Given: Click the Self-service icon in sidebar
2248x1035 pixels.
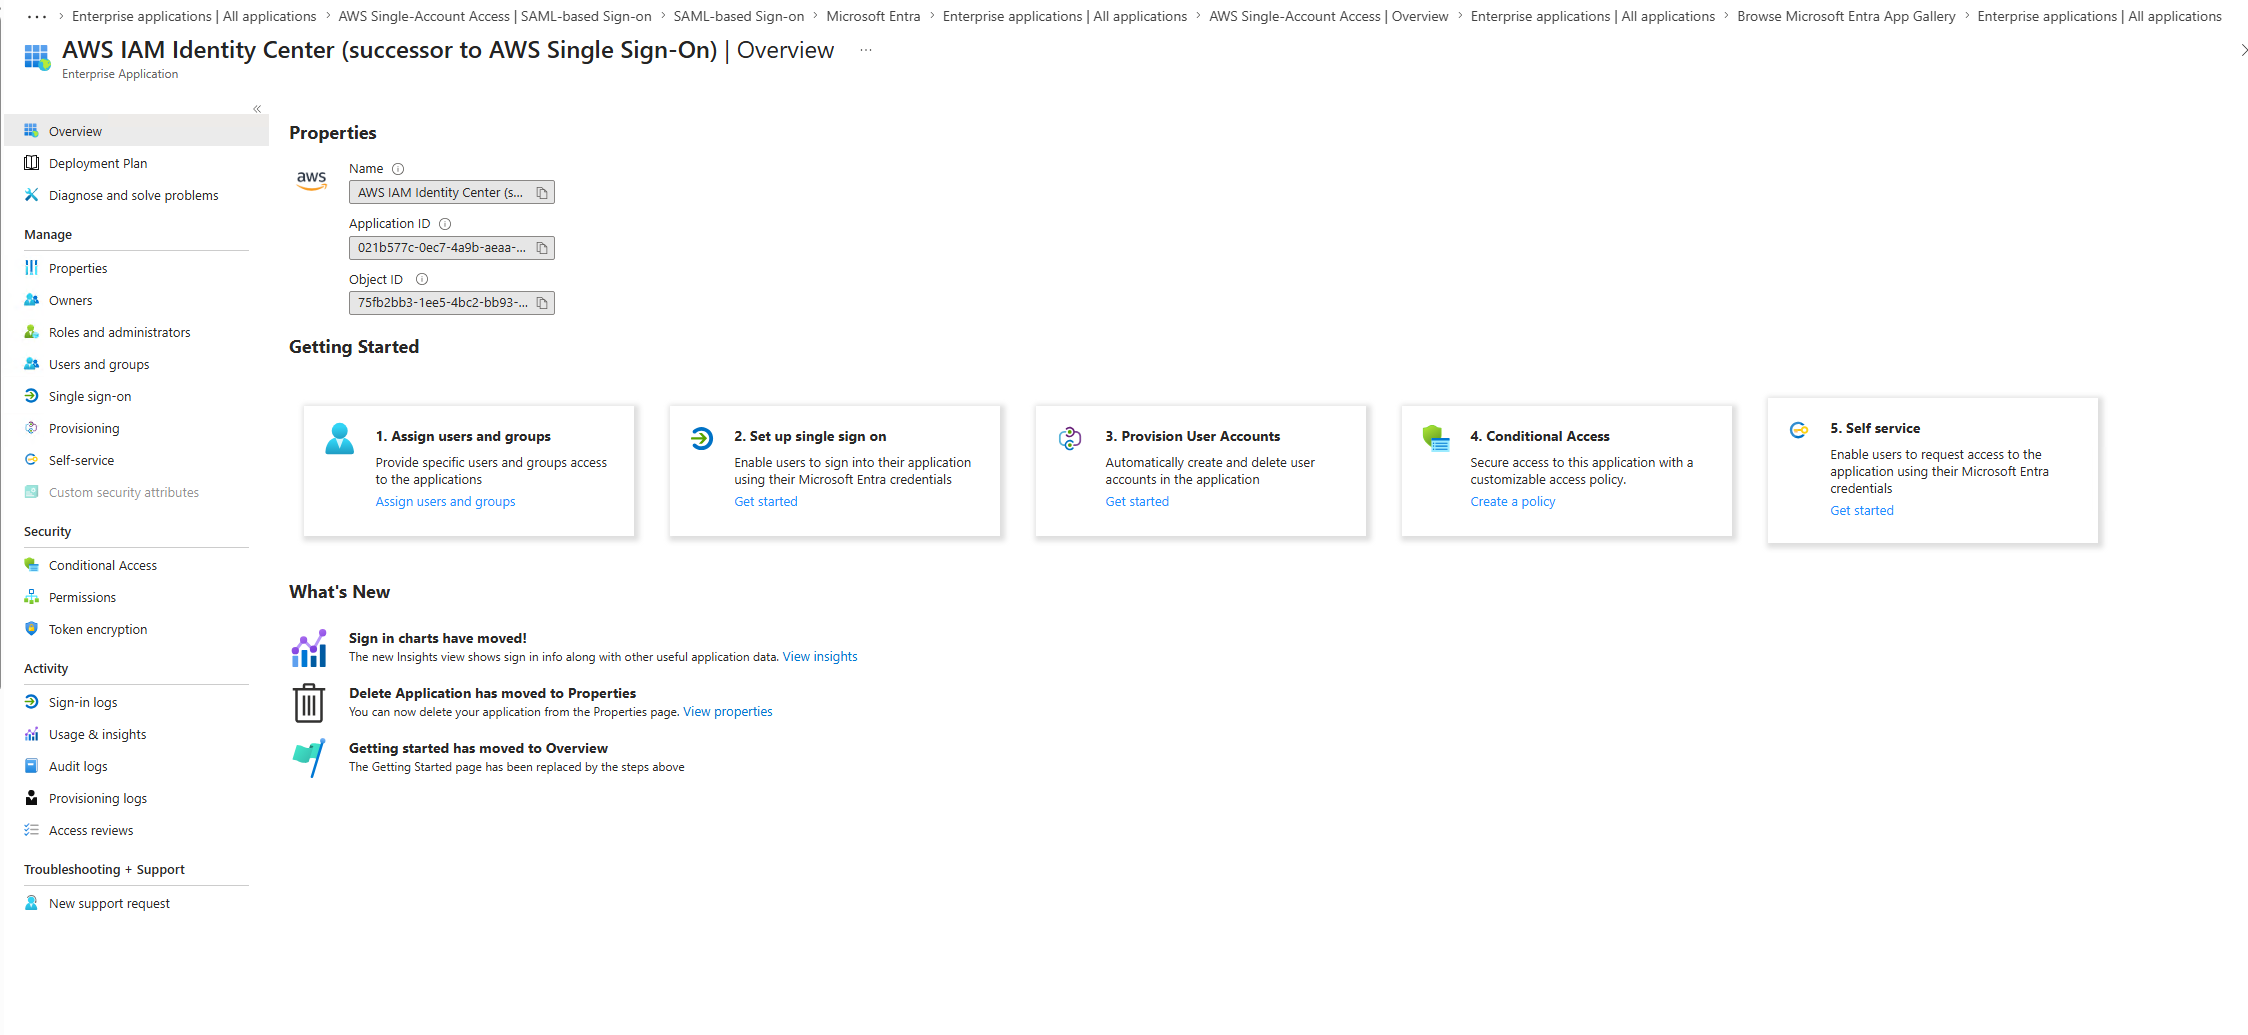Looking at the screenshot, I should (31, 460).
